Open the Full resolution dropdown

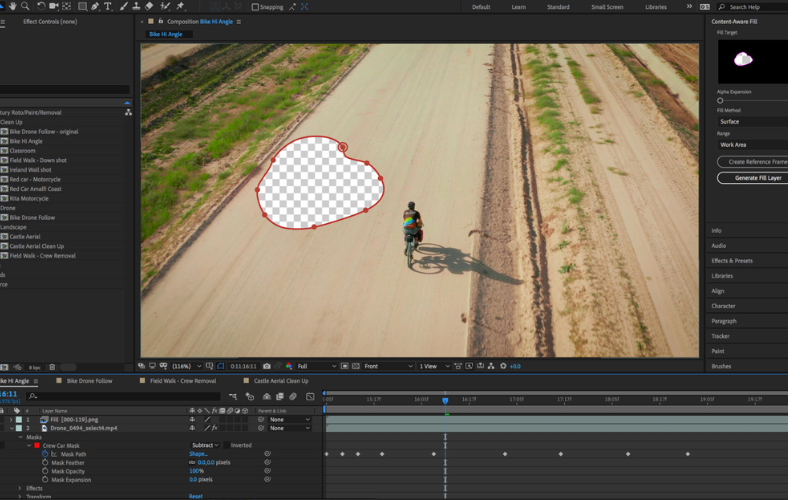coord(320,366)
